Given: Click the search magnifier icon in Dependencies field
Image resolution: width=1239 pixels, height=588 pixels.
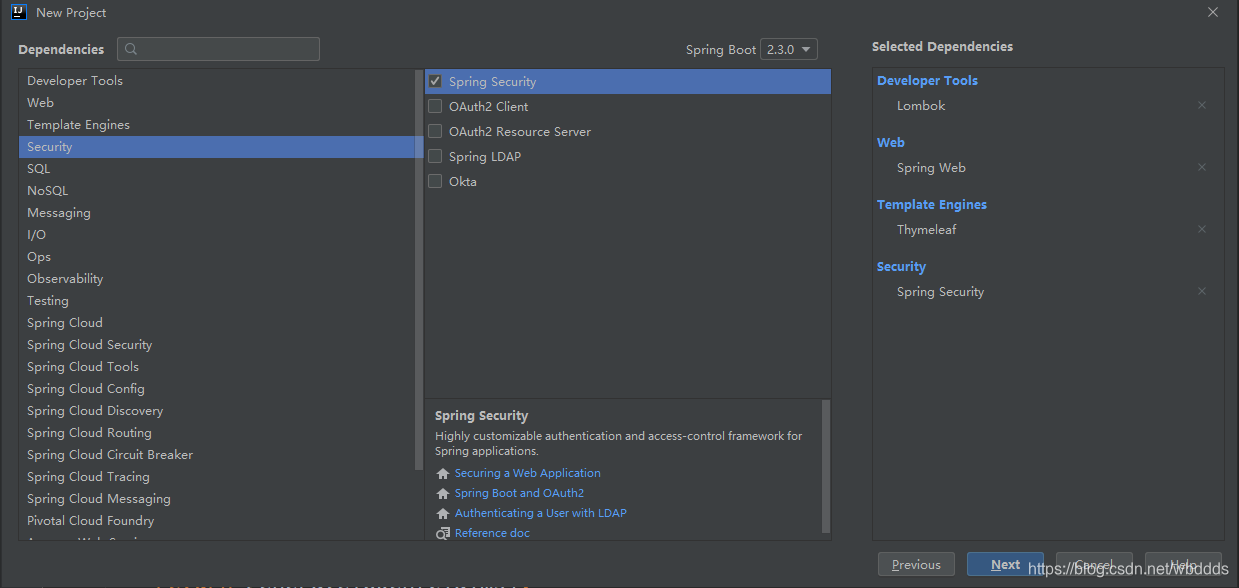Looking at the screenshot, I should 130,48.
